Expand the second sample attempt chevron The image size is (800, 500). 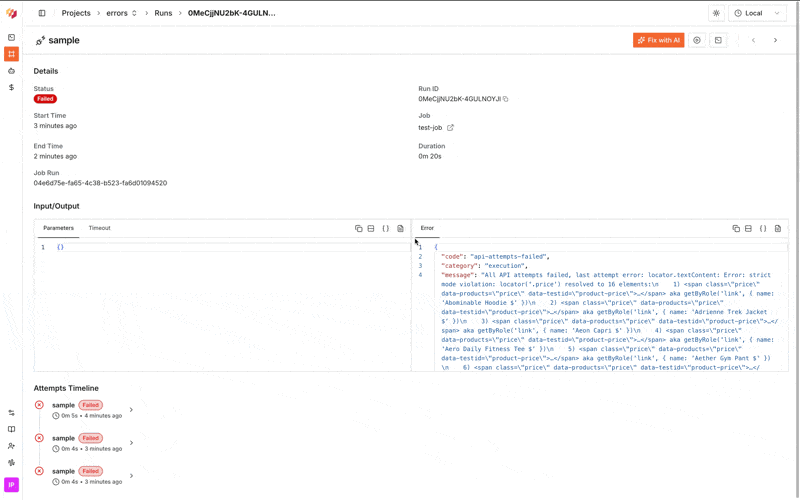[131, 443]
